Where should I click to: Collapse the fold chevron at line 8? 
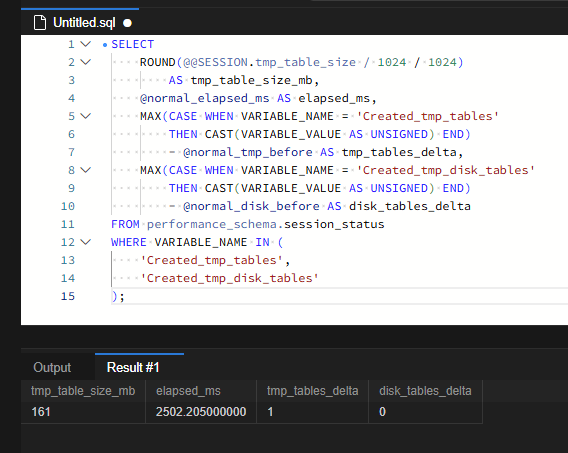click(85, 170)
